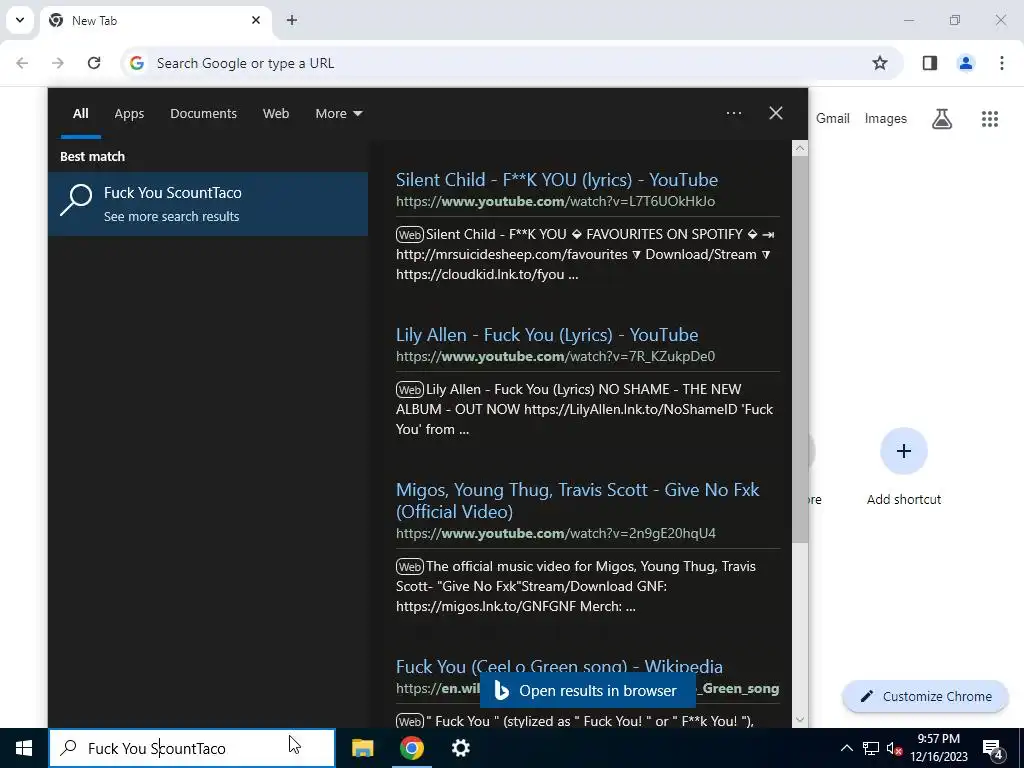This screenshot has height=768, width=1024.
Task: Open Migos Give No Fxk Official Video result
Action: [577, 501]
